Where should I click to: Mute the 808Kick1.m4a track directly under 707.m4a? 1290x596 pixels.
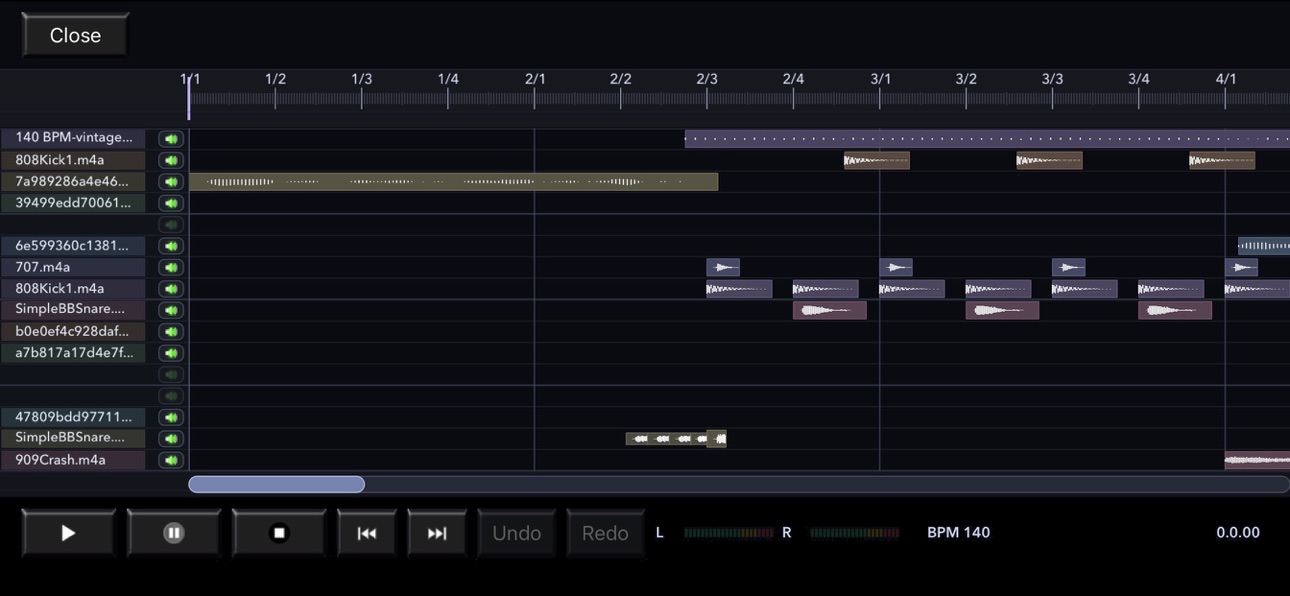(171, 289)
